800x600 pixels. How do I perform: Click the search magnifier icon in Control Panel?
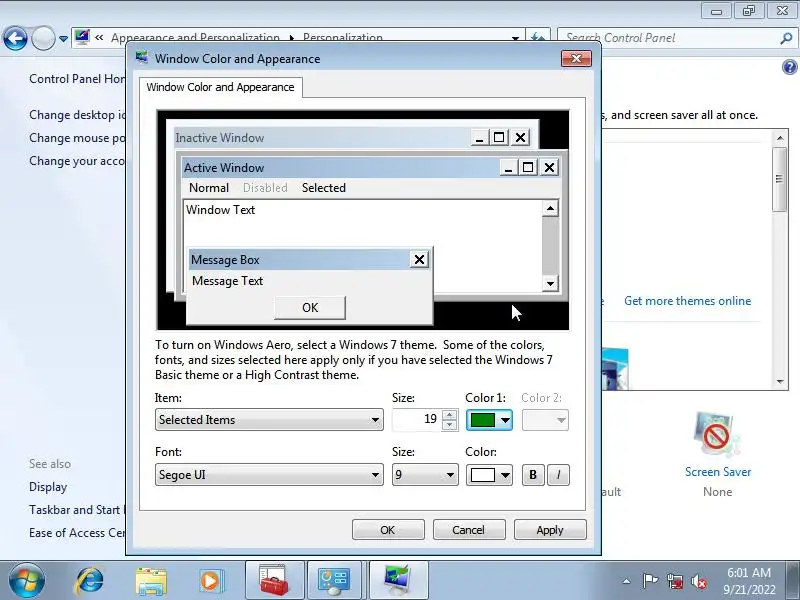coord(786,38)
